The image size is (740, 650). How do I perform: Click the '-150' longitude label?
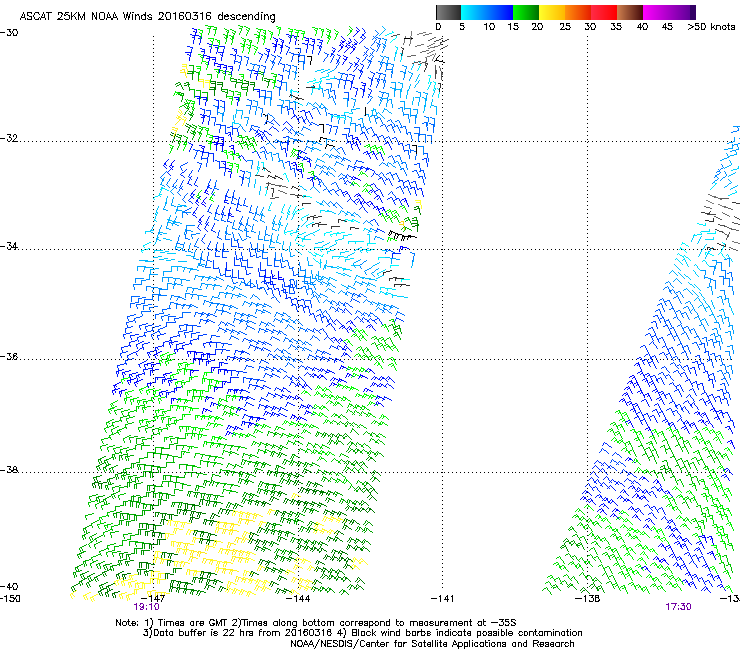pos(10,599)
